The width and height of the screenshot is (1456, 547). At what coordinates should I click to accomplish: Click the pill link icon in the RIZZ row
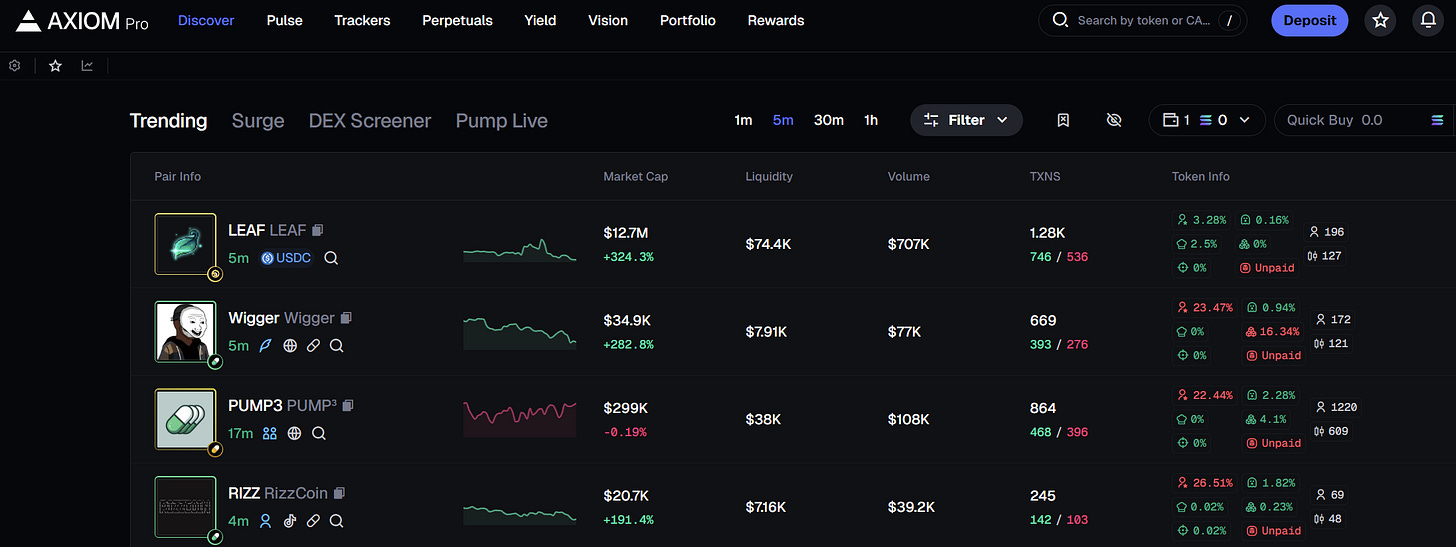(x=313, y=521)
